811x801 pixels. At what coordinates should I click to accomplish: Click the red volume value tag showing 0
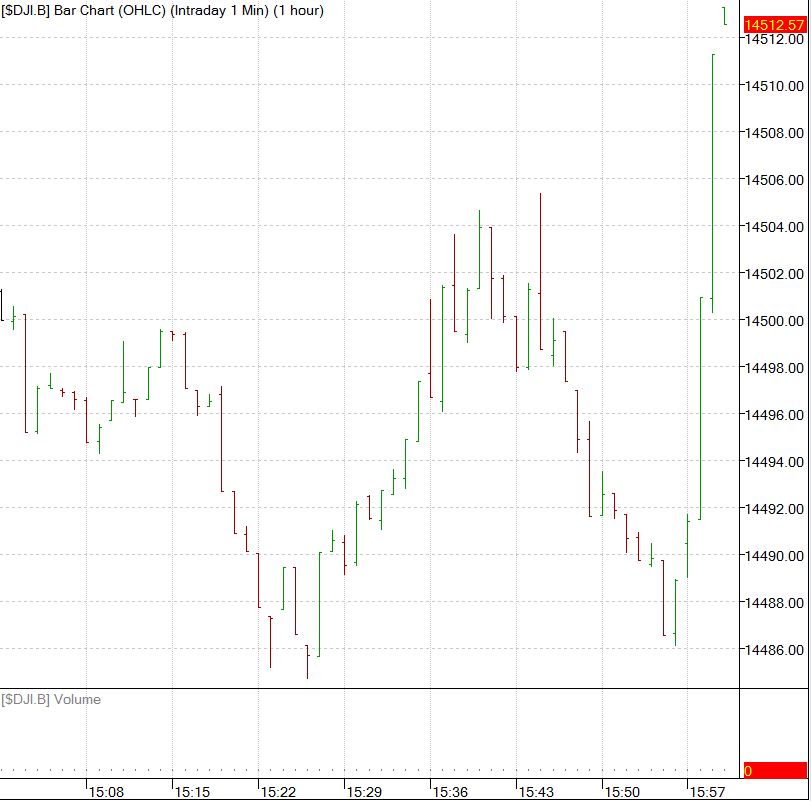(x=775, y=771)
